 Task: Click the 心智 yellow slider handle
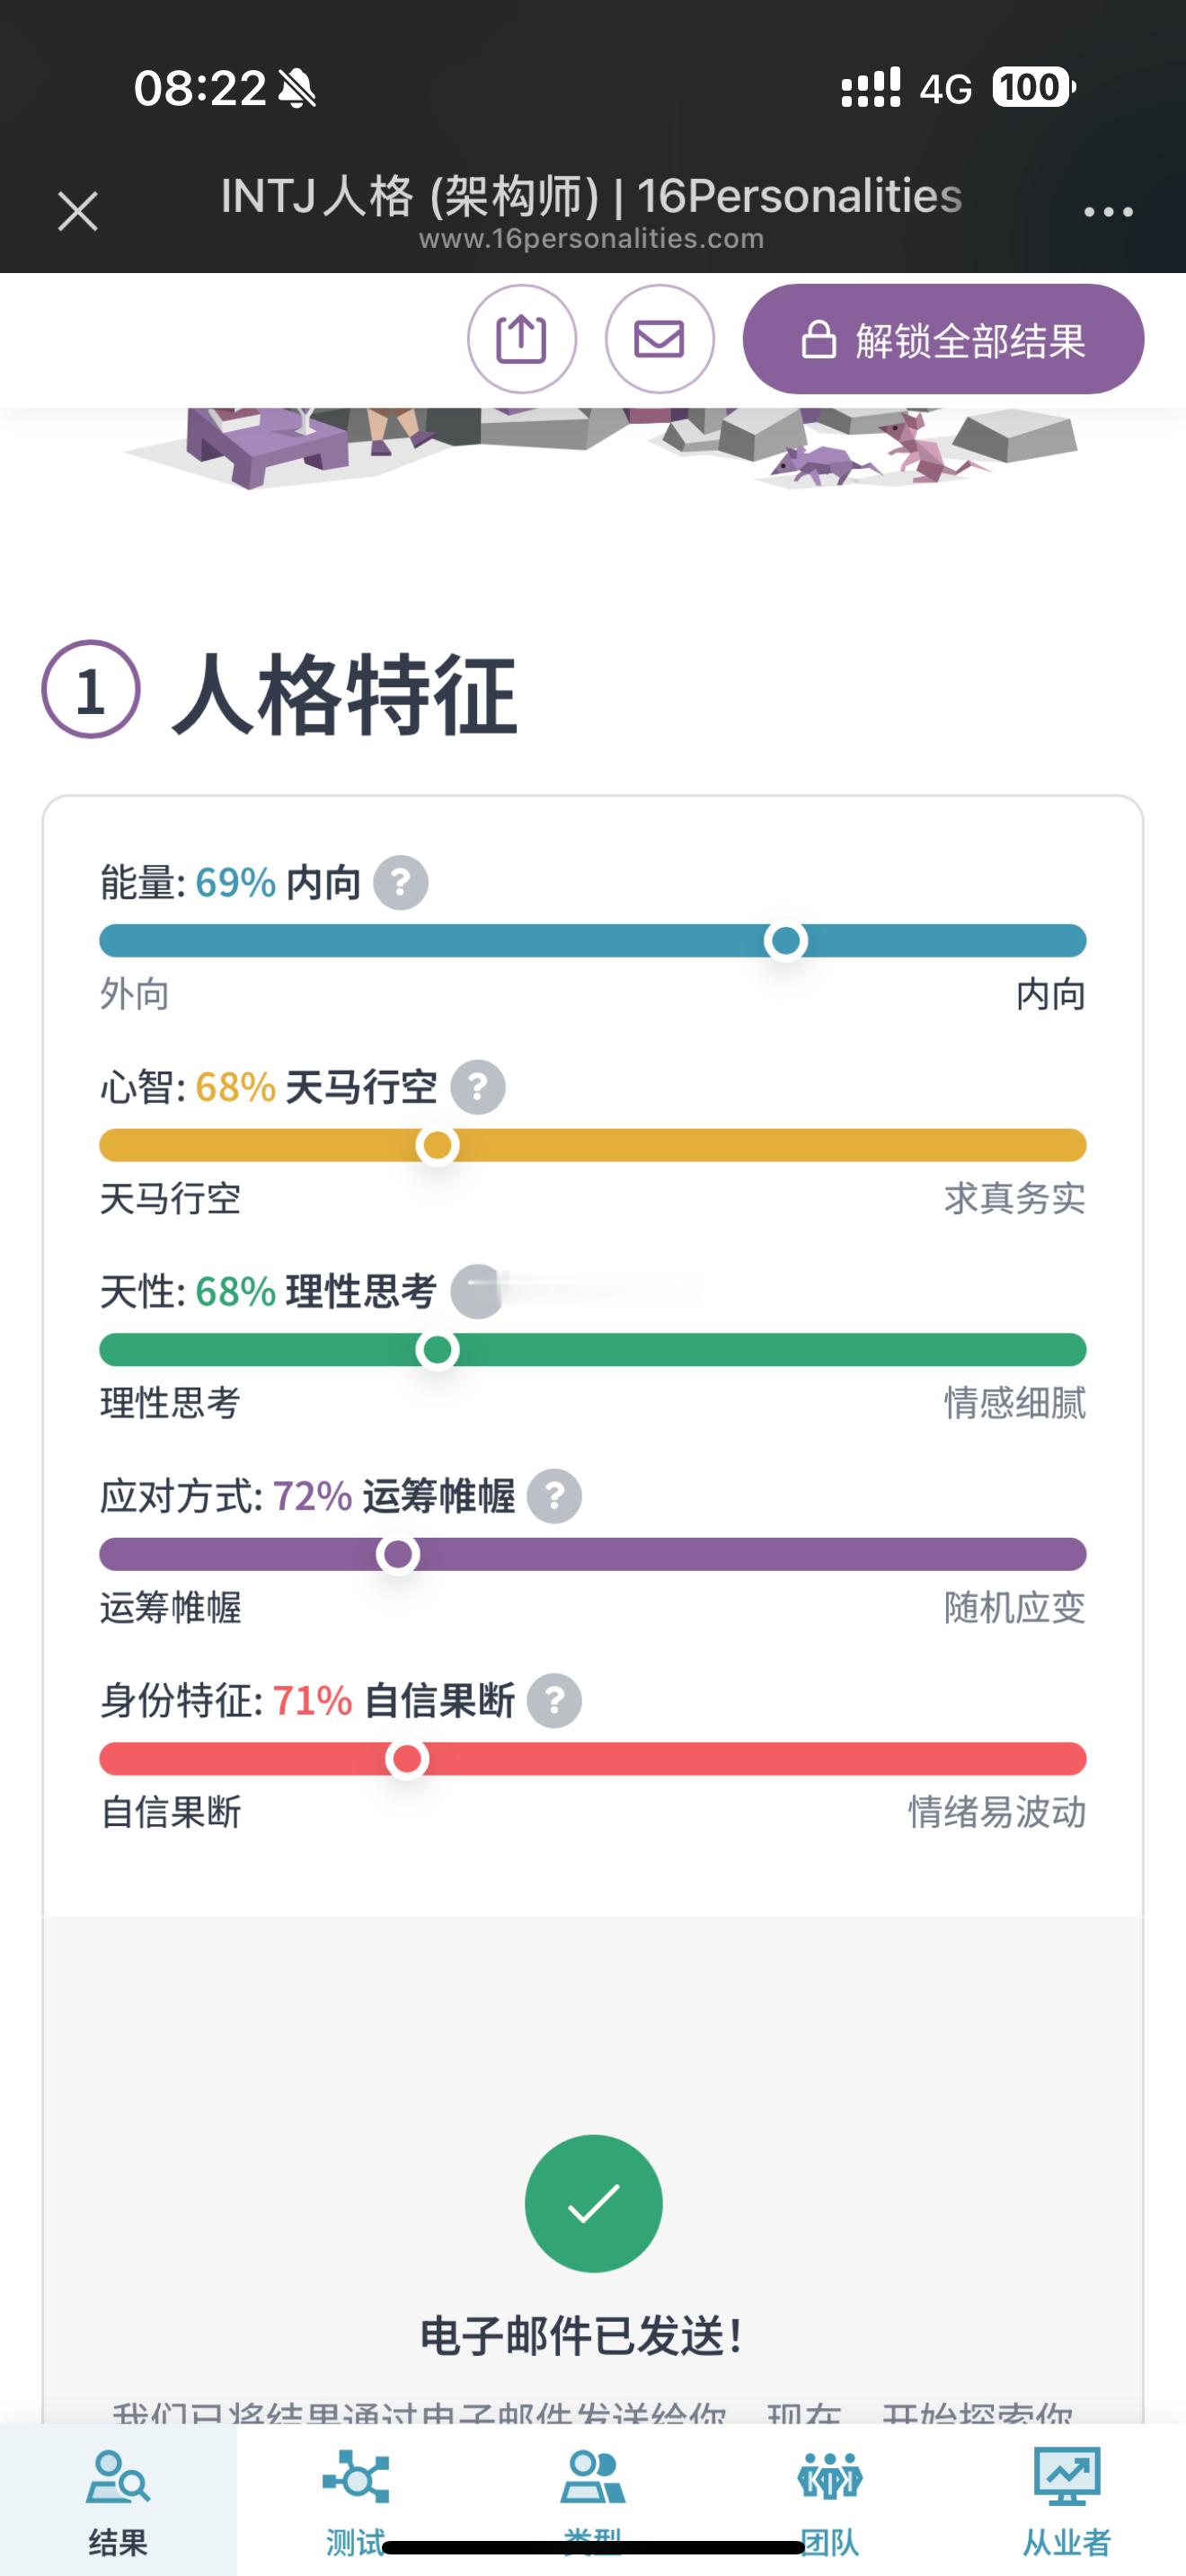(x=437, y=1146)
